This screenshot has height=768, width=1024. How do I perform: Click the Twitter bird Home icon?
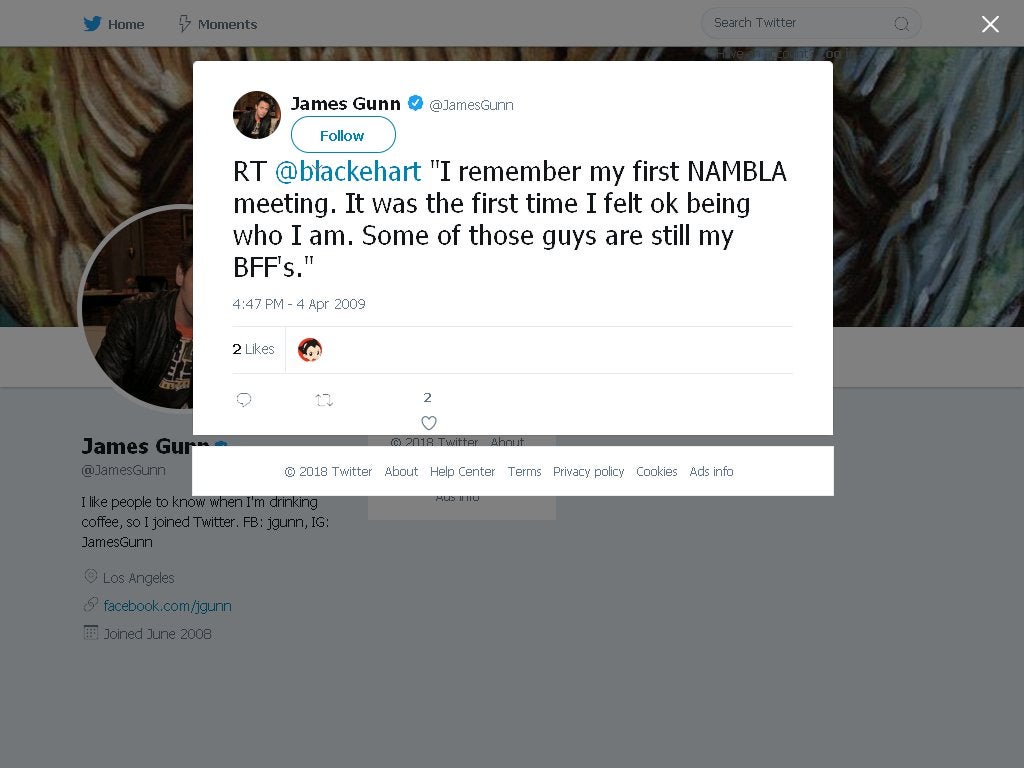(x=93, y=24)
